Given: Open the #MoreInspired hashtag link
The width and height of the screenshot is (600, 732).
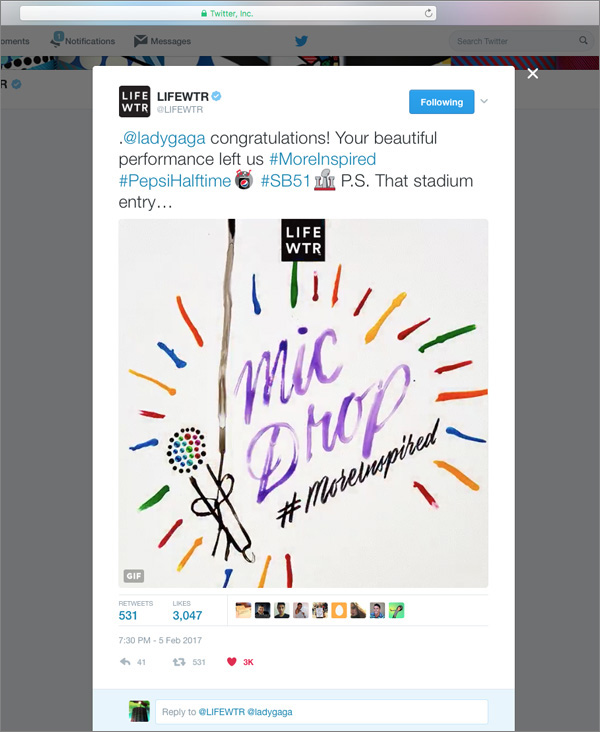Looking at the screenshot, I should click(323, 159).
